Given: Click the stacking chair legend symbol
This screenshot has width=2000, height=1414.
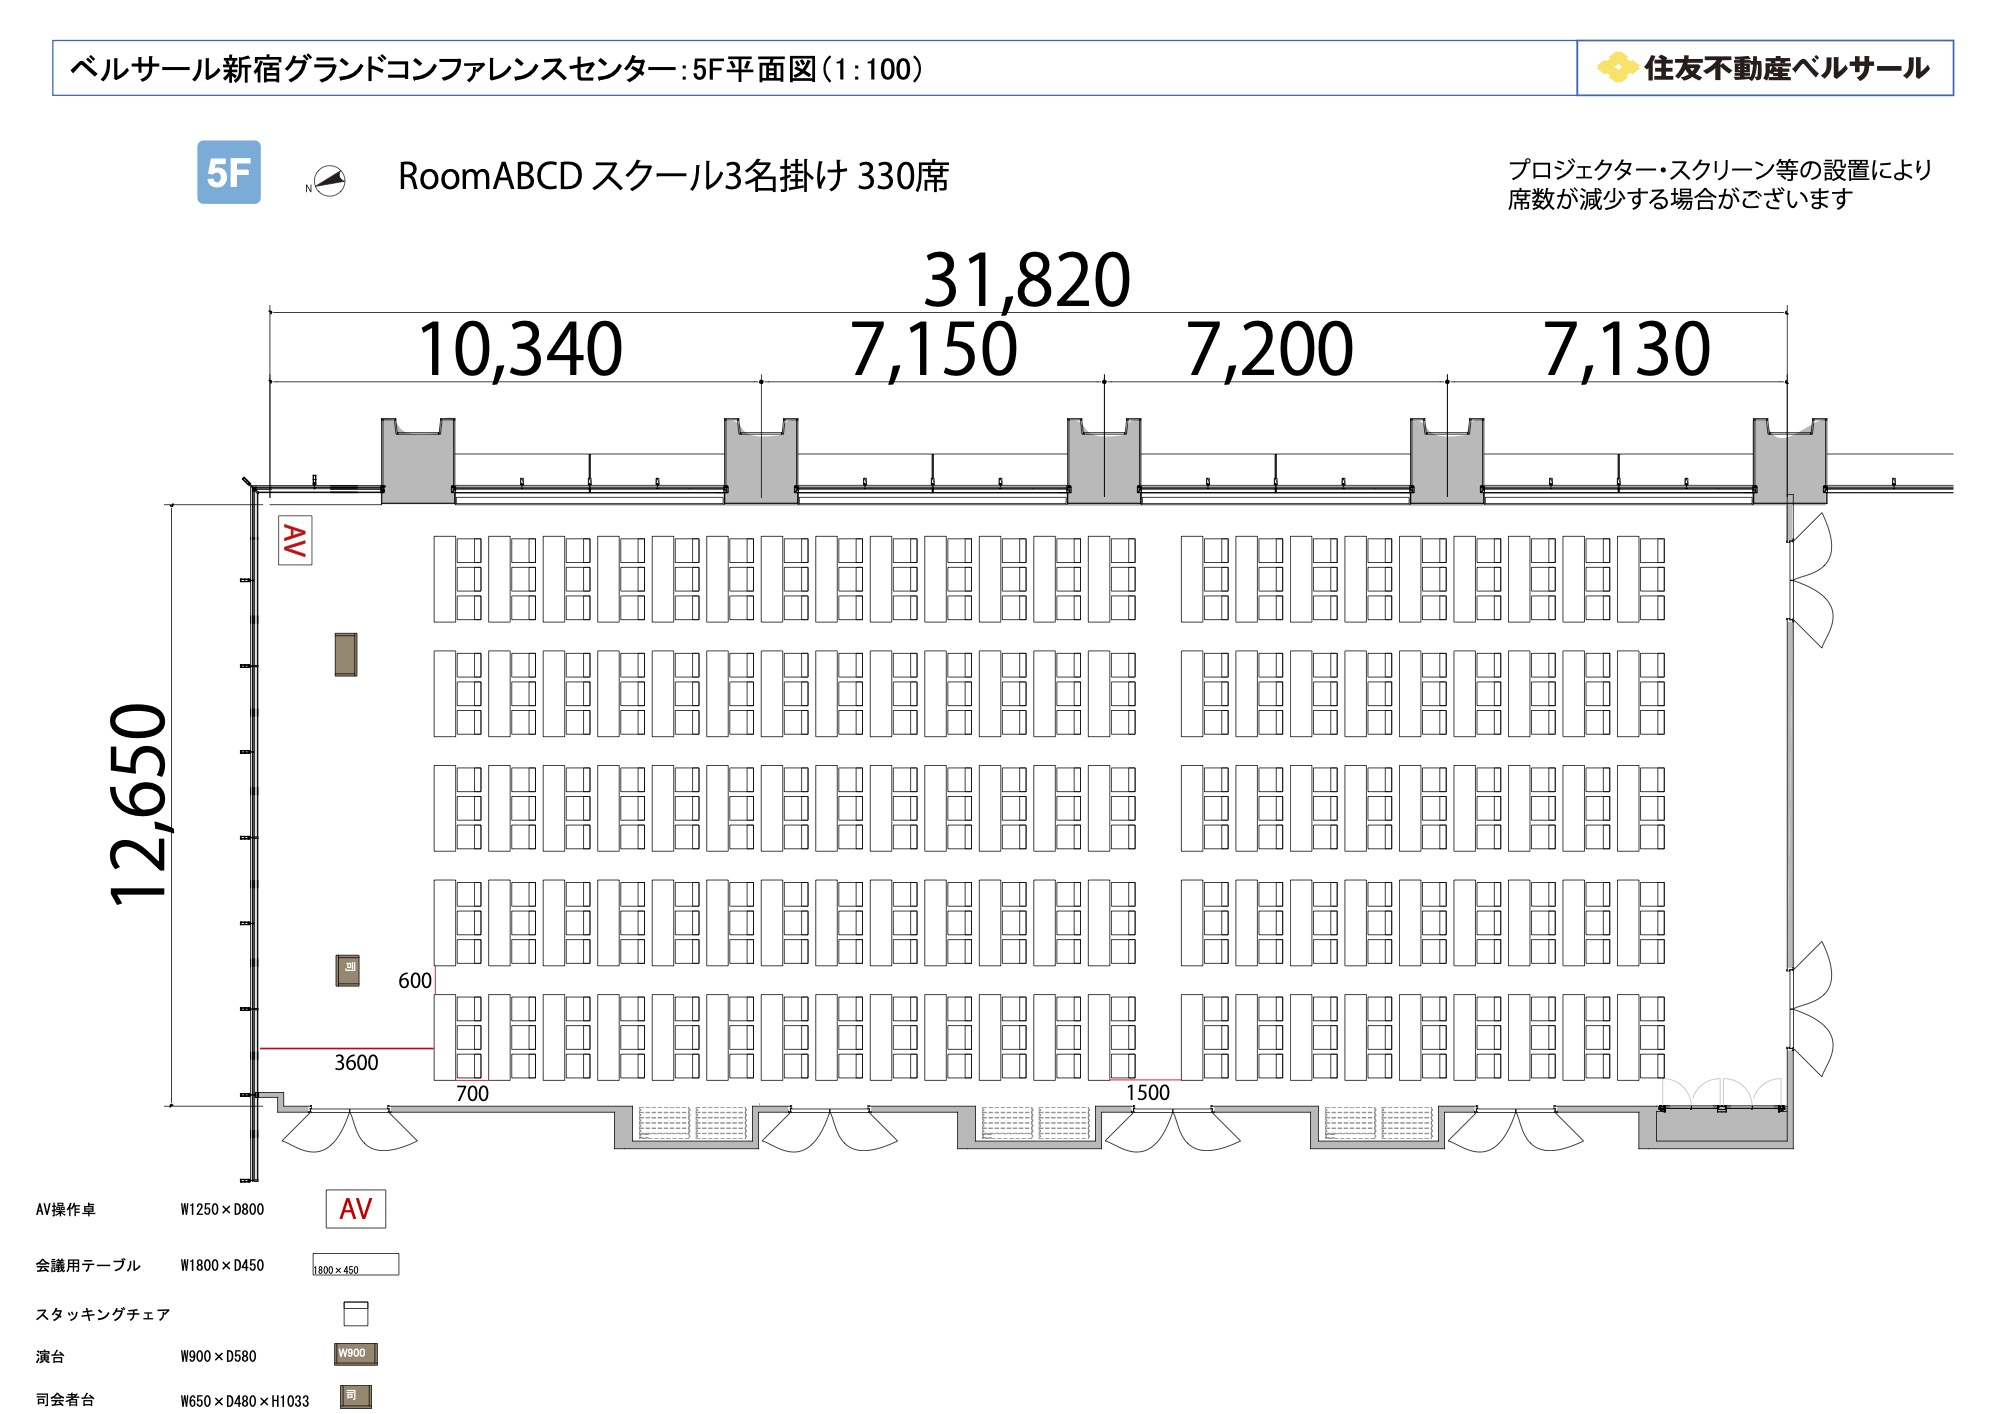Looking at the screenshot, I should coord(356,1313).
